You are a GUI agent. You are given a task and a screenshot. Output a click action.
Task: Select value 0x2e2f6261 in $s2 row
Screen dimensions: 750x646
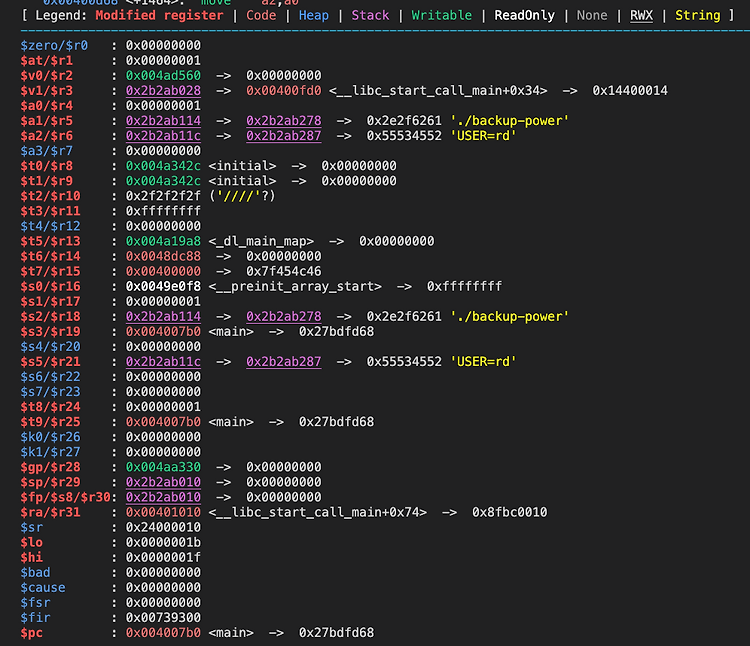[x=404, y=317]
